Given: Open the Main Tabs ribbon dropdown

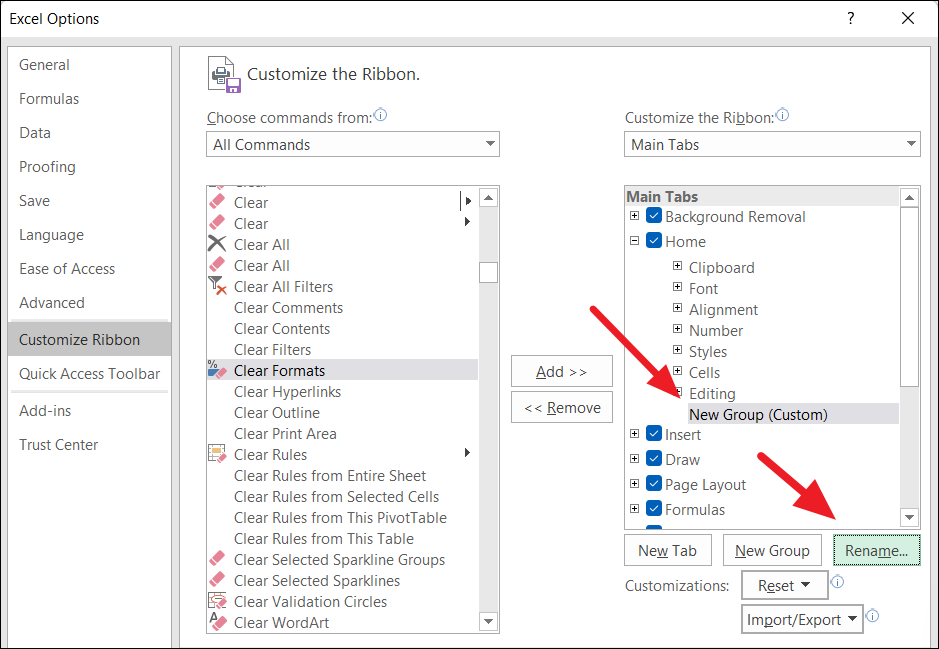Looking at the screenshot, I should (x=772, y=144).
